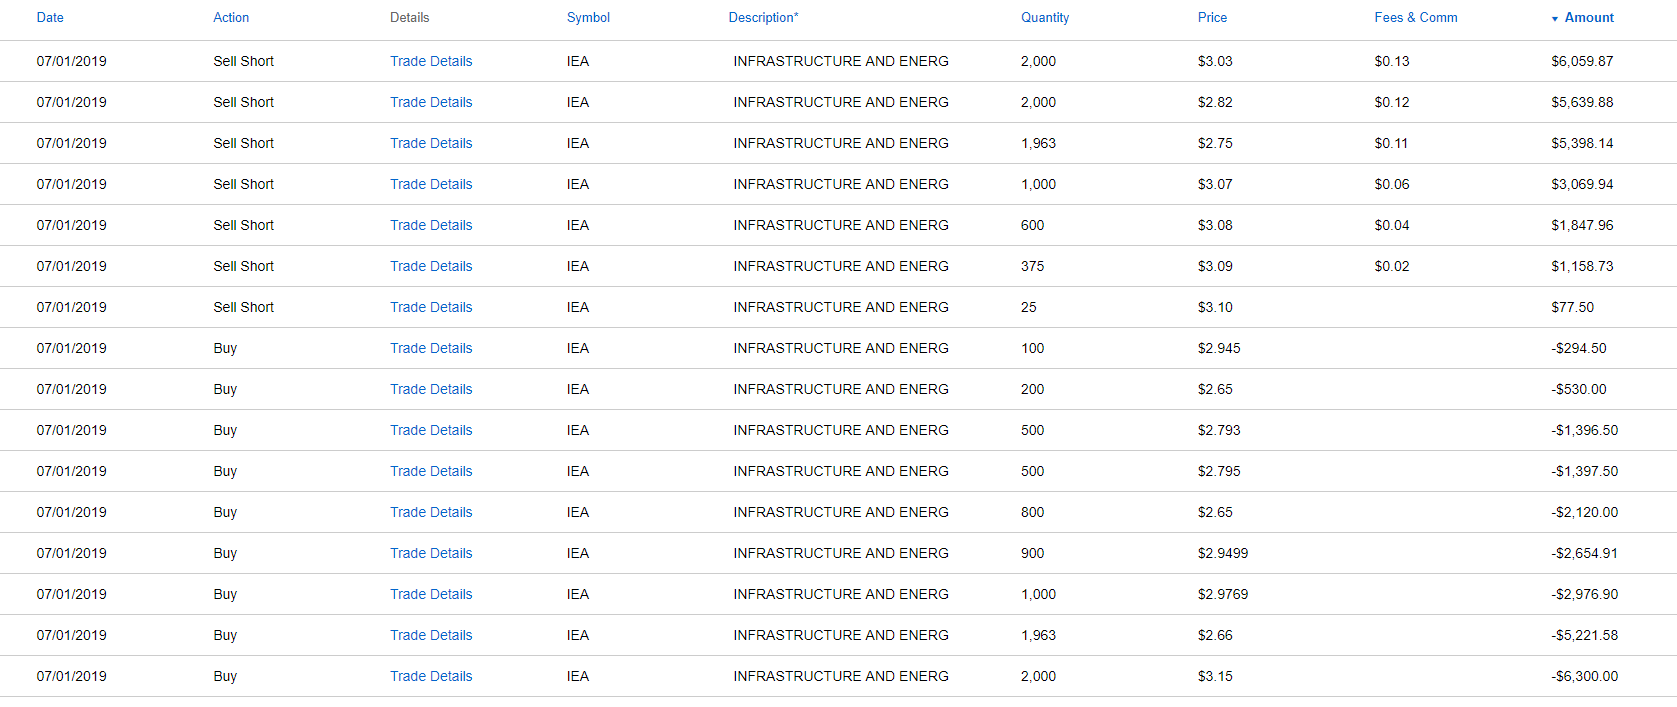The width and height of the screenshot is (1677, 707).
Task: Sort by the Price column header
Action: point(1212,18)
